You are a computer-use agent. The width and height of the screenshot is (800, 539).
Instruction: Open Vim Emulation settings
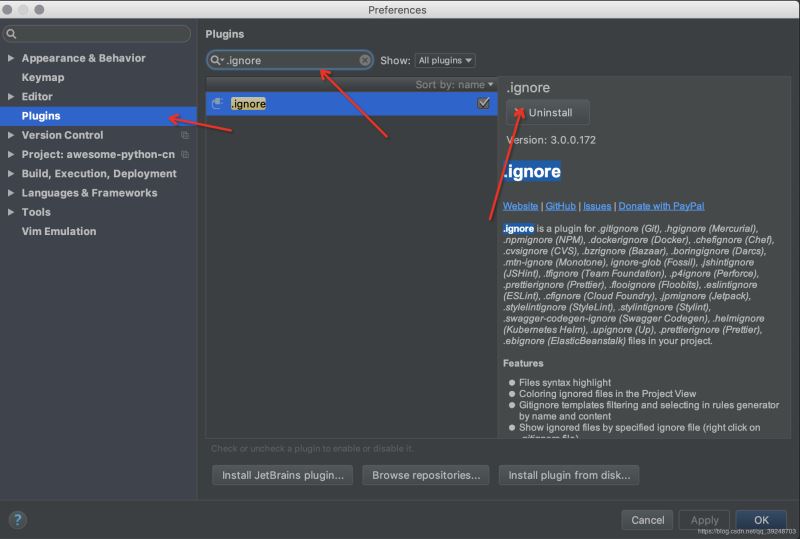click(59, 231)
